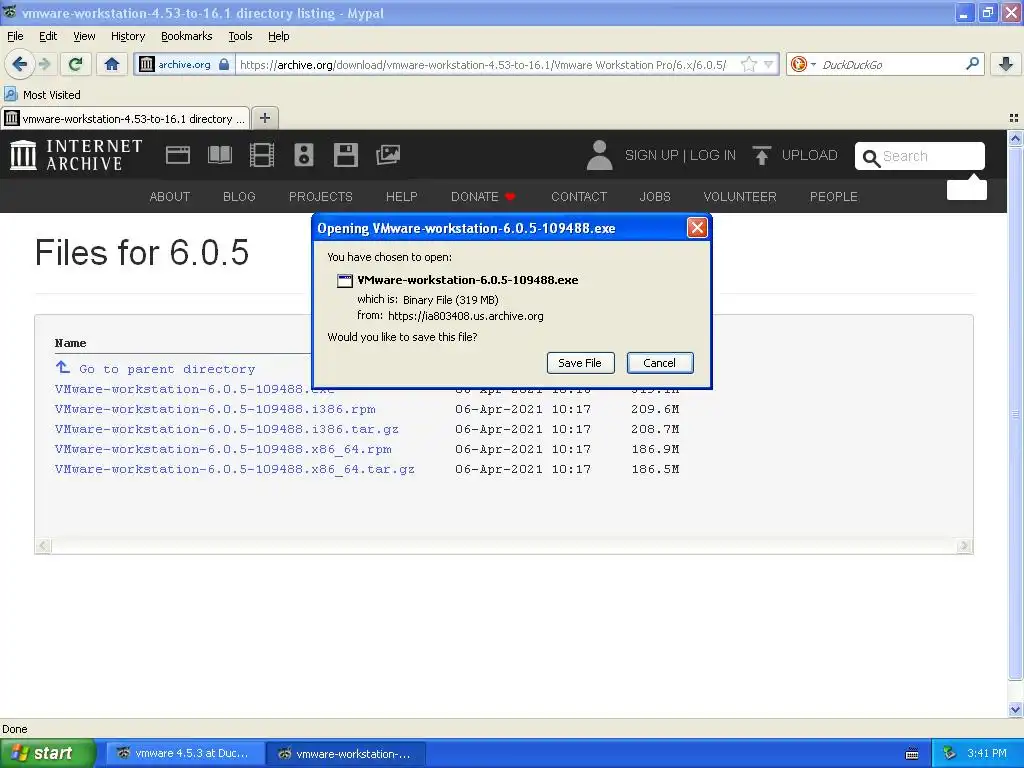Open VMware-workstation-6.0.5-109488.i386.tar.gz link
Image resolution: width=1024 pixels, height=768 pixels.
227,429
